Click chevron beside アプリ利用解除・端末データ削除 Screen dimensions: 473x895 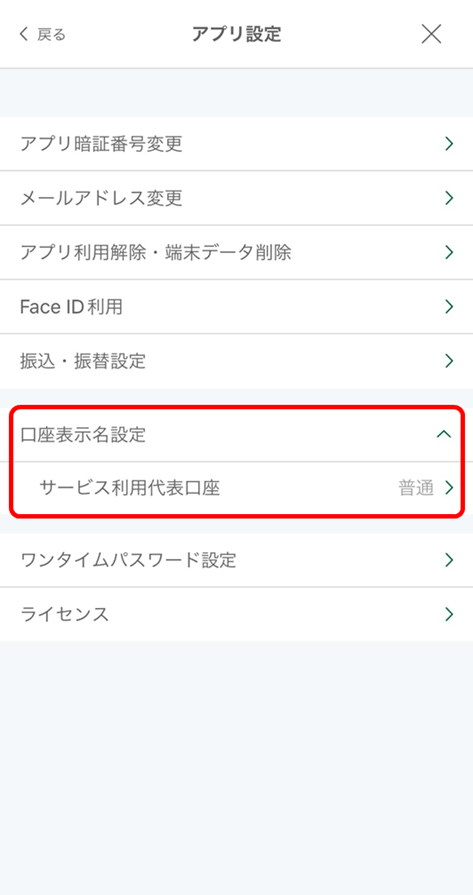coord(449,252)
